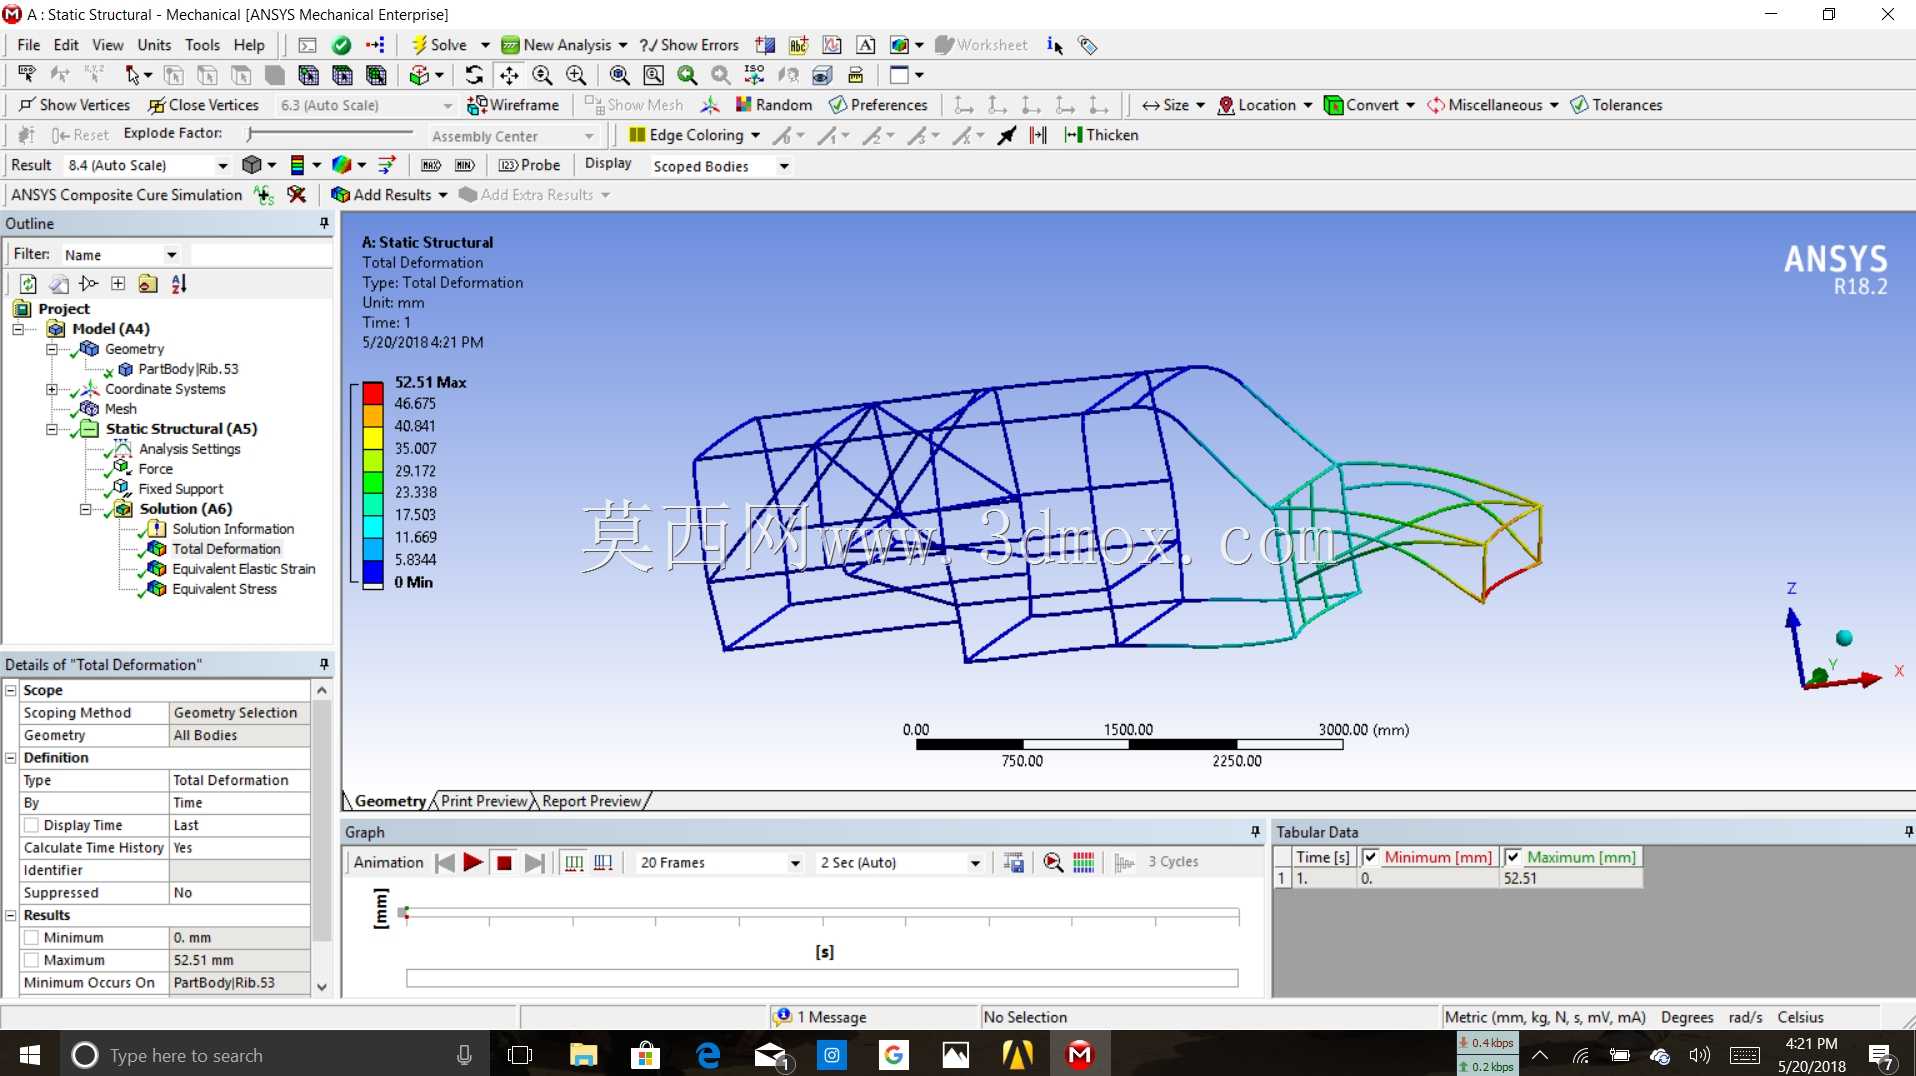Screen dimensions: 1916x1076
Task: Open the Scoped Bodies display dropdown
Action: (784, 166)
